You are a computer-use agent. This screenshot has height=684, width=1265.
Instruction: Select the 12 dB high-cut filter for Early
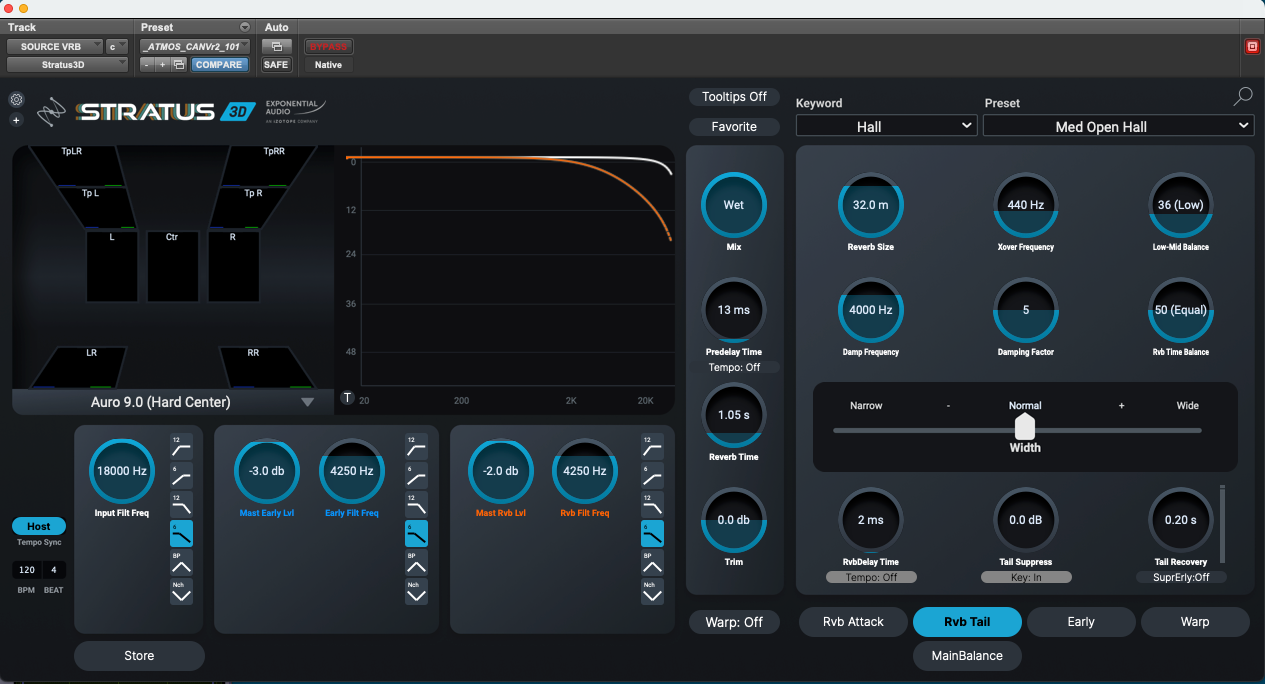pyautogui.click(x=416, y=504)
